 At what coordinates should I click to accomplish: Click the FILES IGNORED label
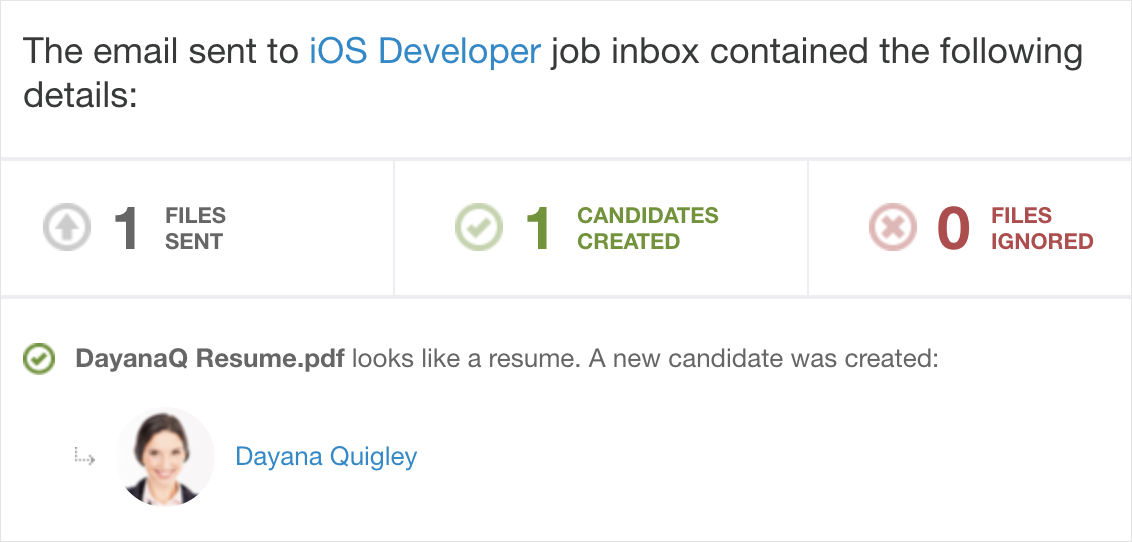pyautogui.click(x=1042, y=228)
